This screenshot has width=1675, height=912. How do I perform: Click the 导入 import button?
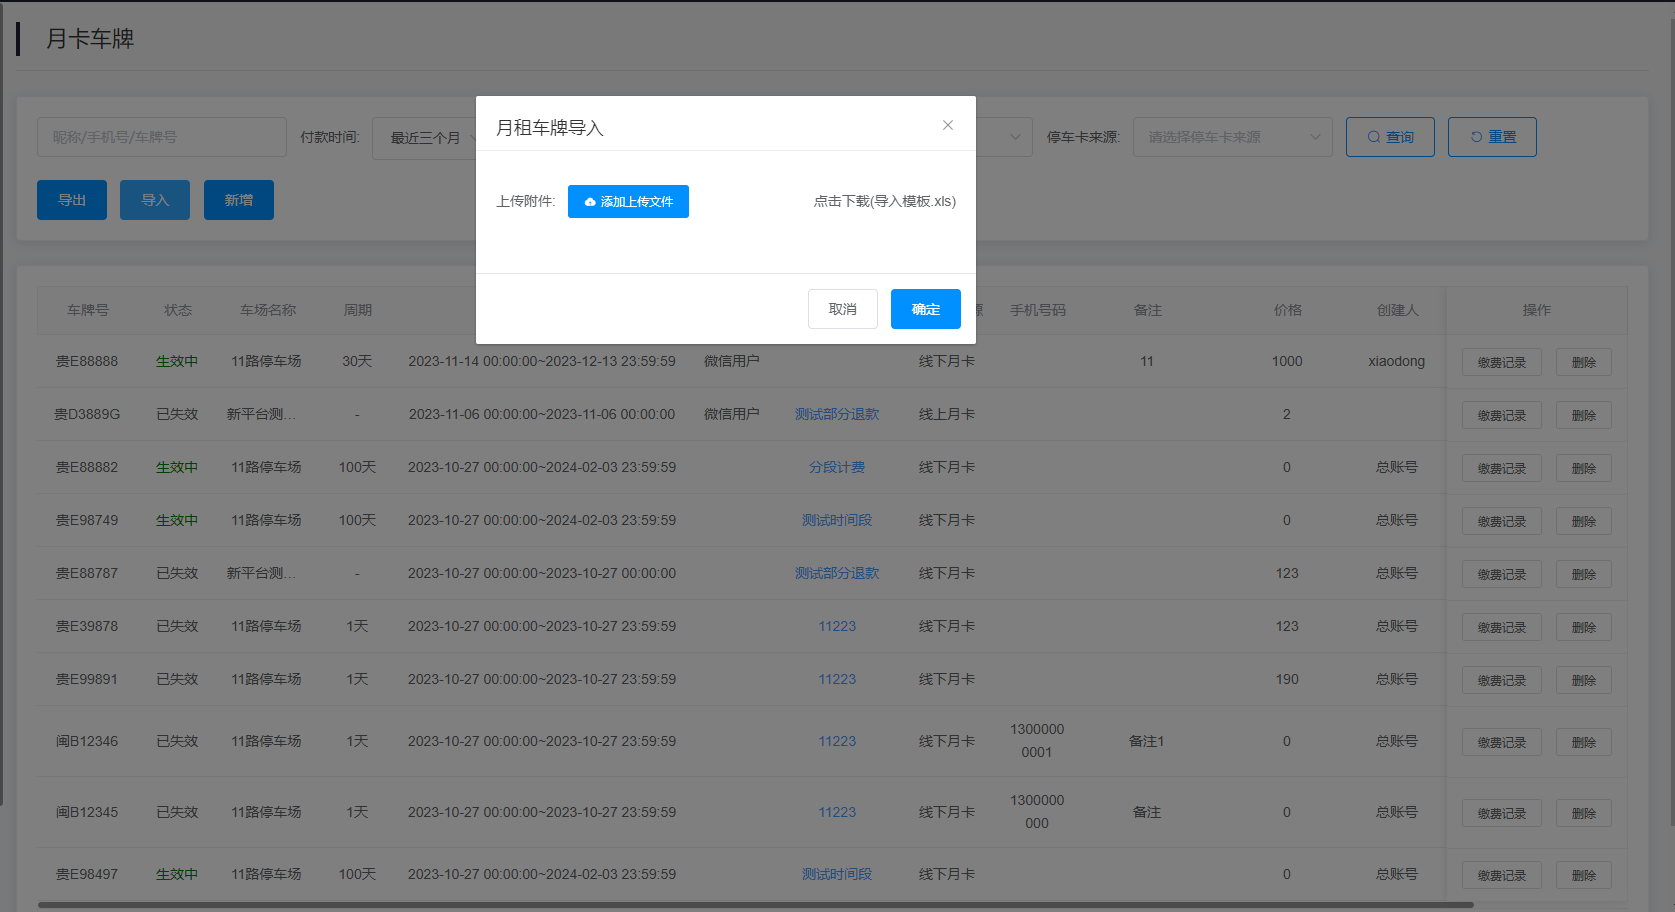click(155, 200)
